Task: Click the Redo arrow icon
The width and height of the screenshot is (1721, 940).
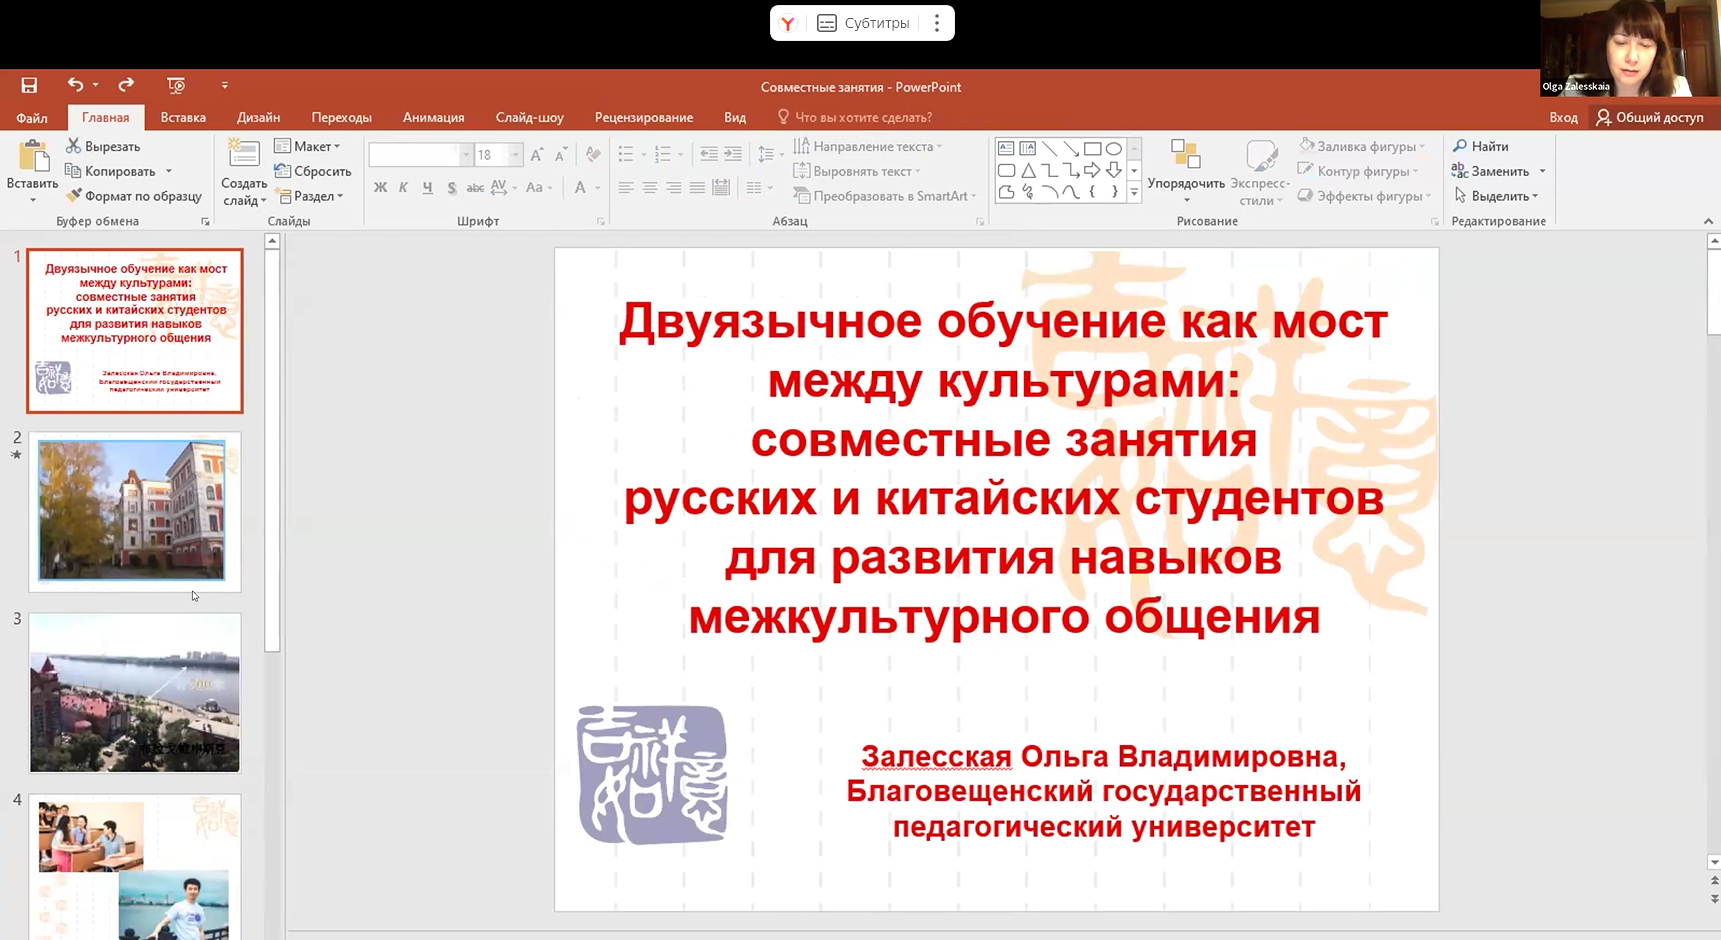Action: [x=126, y=85]
